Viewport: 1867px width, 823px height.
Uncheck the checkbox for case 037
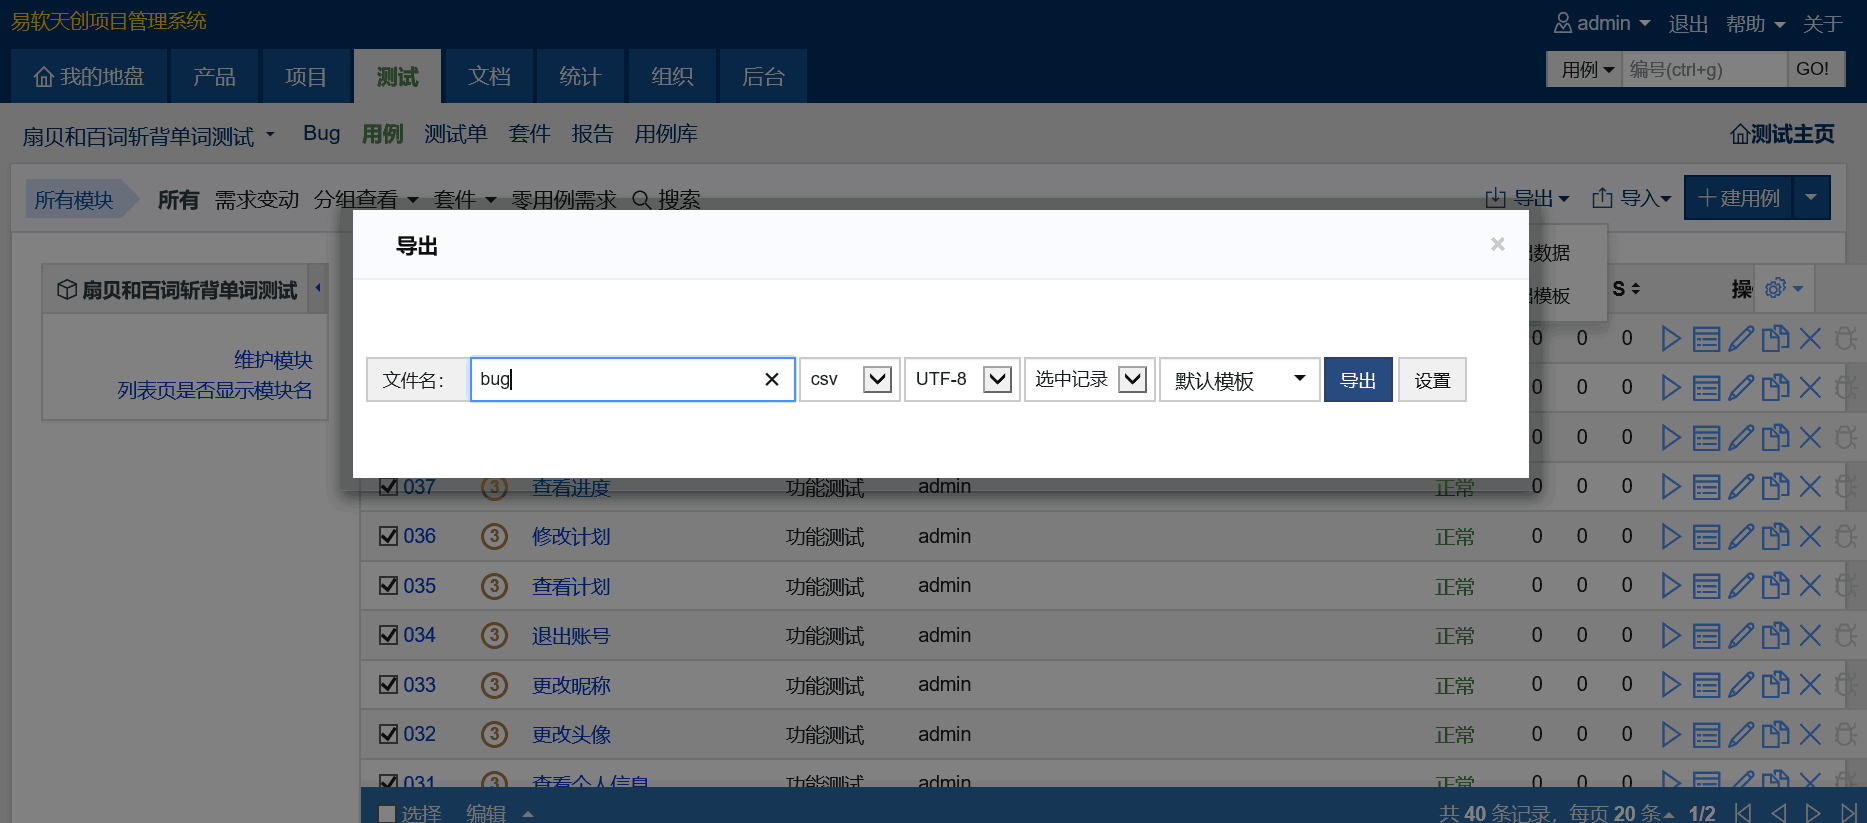(389, 487)
